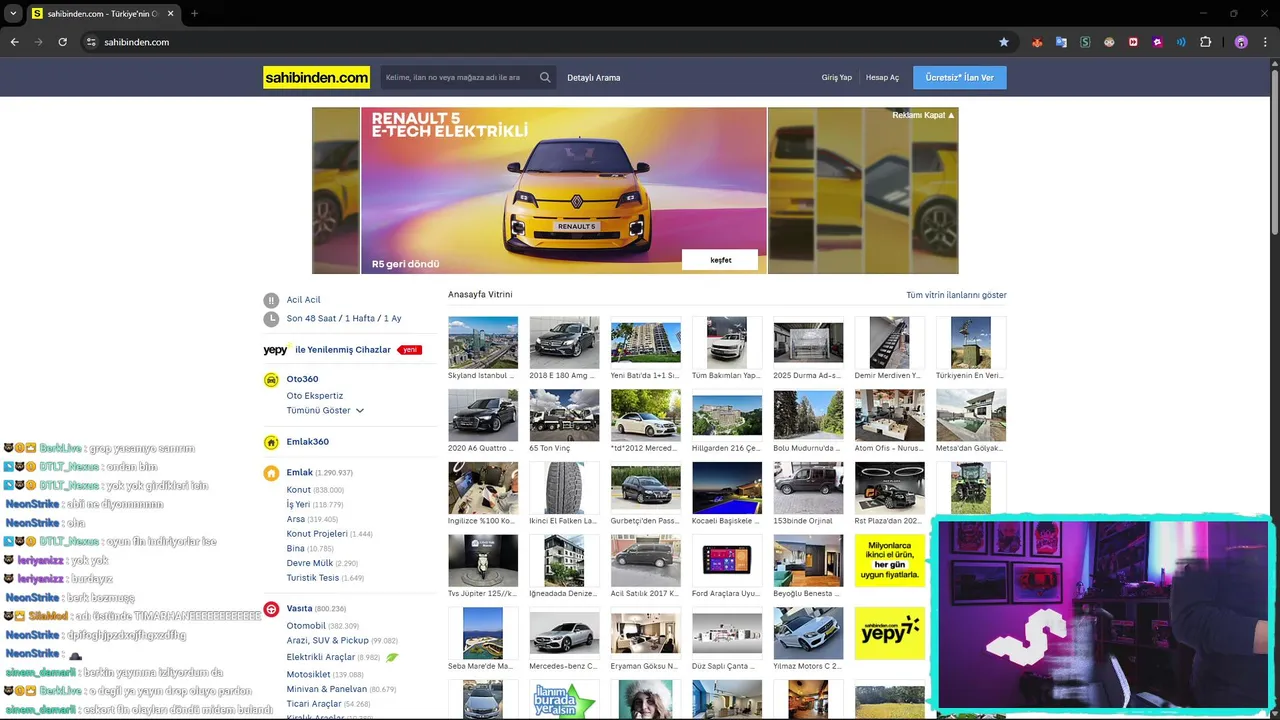Open Tüm vitrin ilanlarını göster
This screenshot has height=720, width=1280.
[x=956, y=295]
